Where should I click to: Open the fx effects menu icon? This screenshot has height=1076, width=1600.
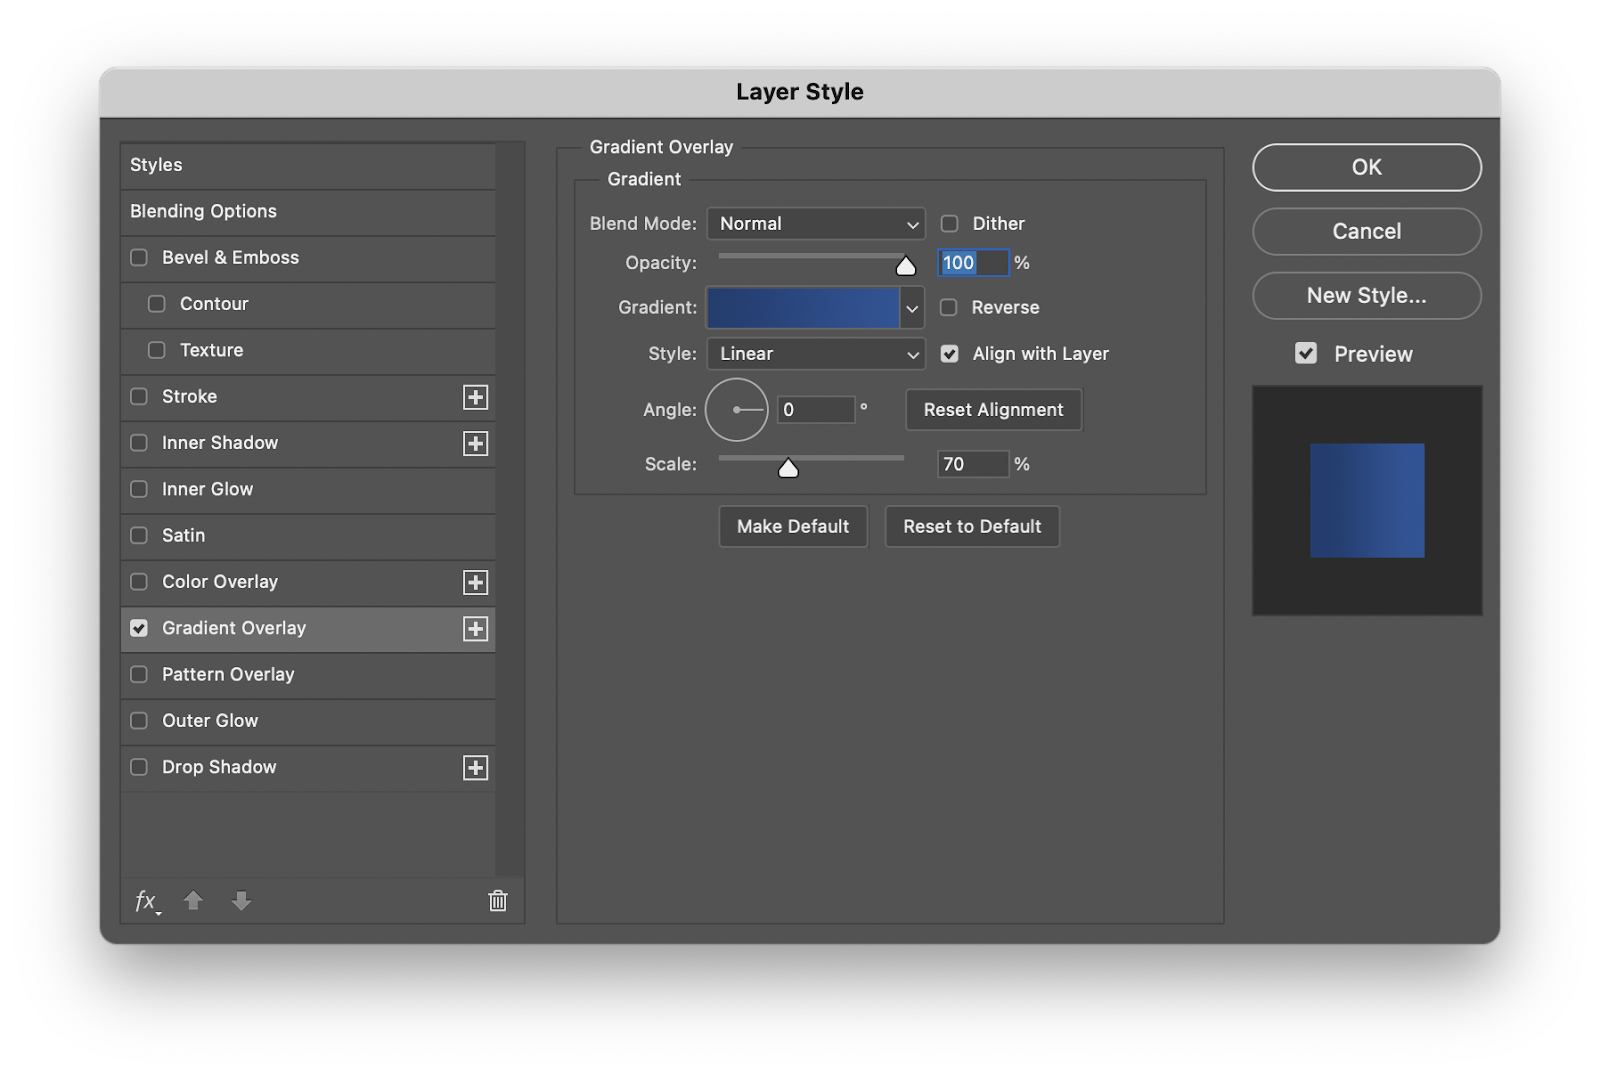coord(147,901)
